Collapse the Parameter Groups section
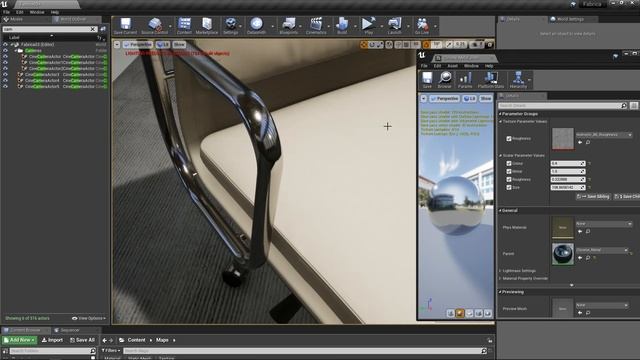The width and height of the screenshot is (640, 360). (x=500, y=114)
